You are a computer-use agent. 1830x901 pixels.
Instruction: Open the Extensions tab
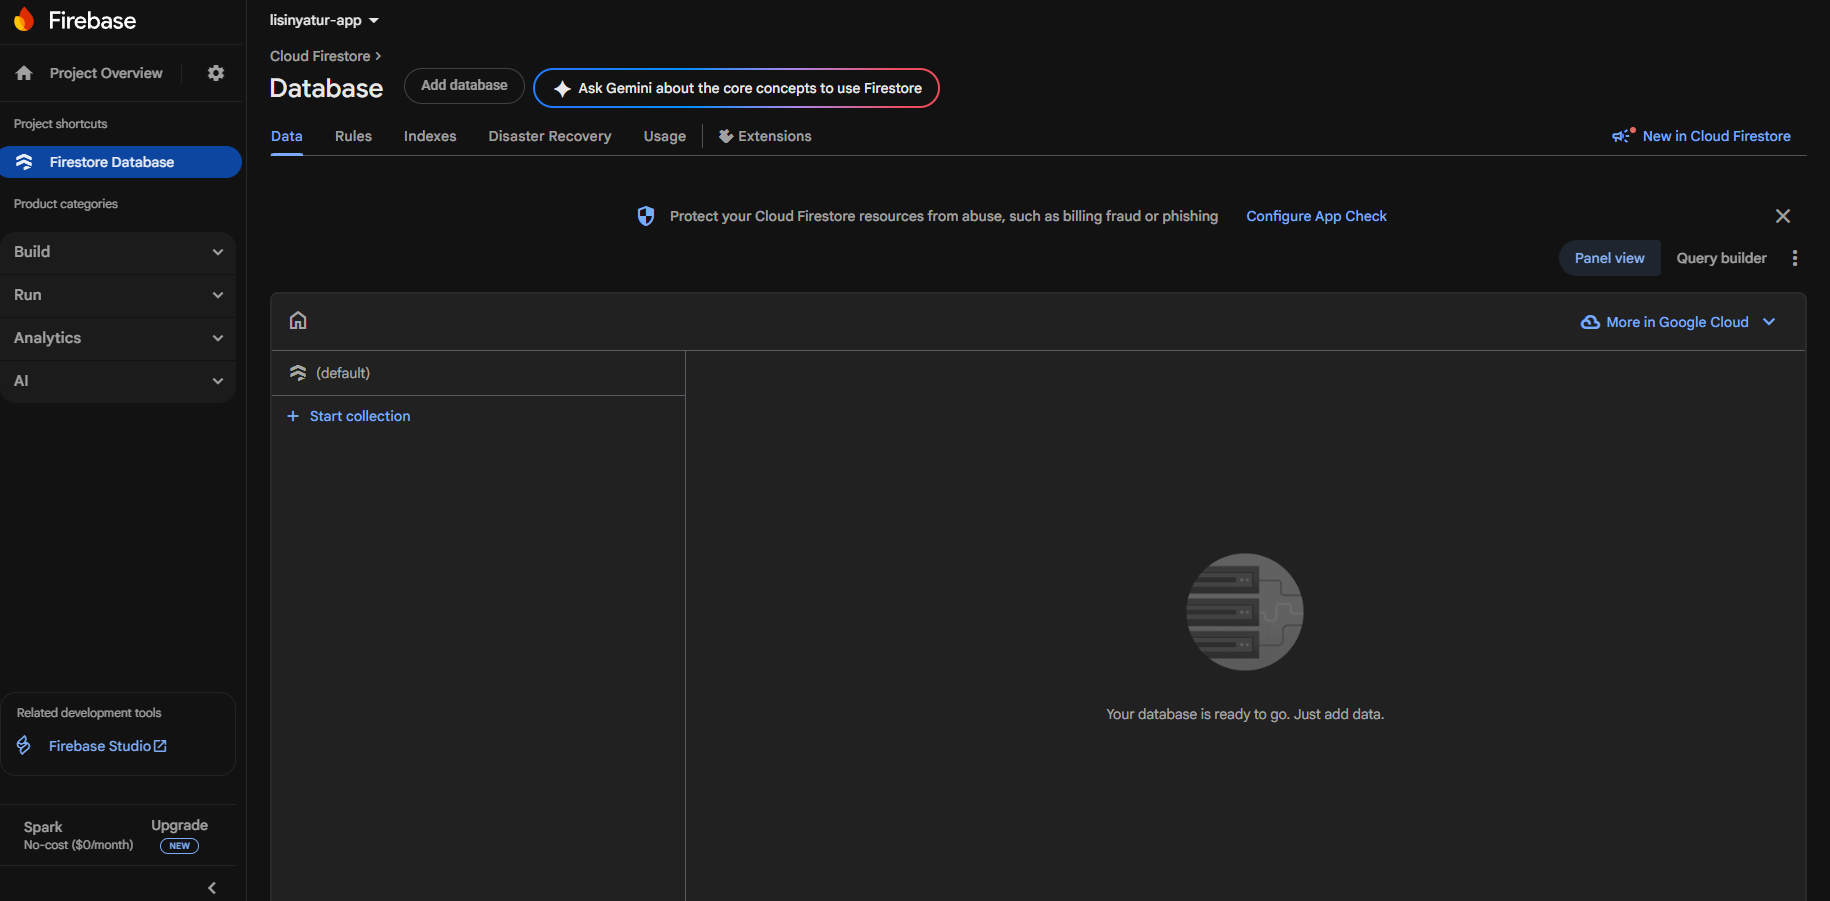[x=765, y=136]
